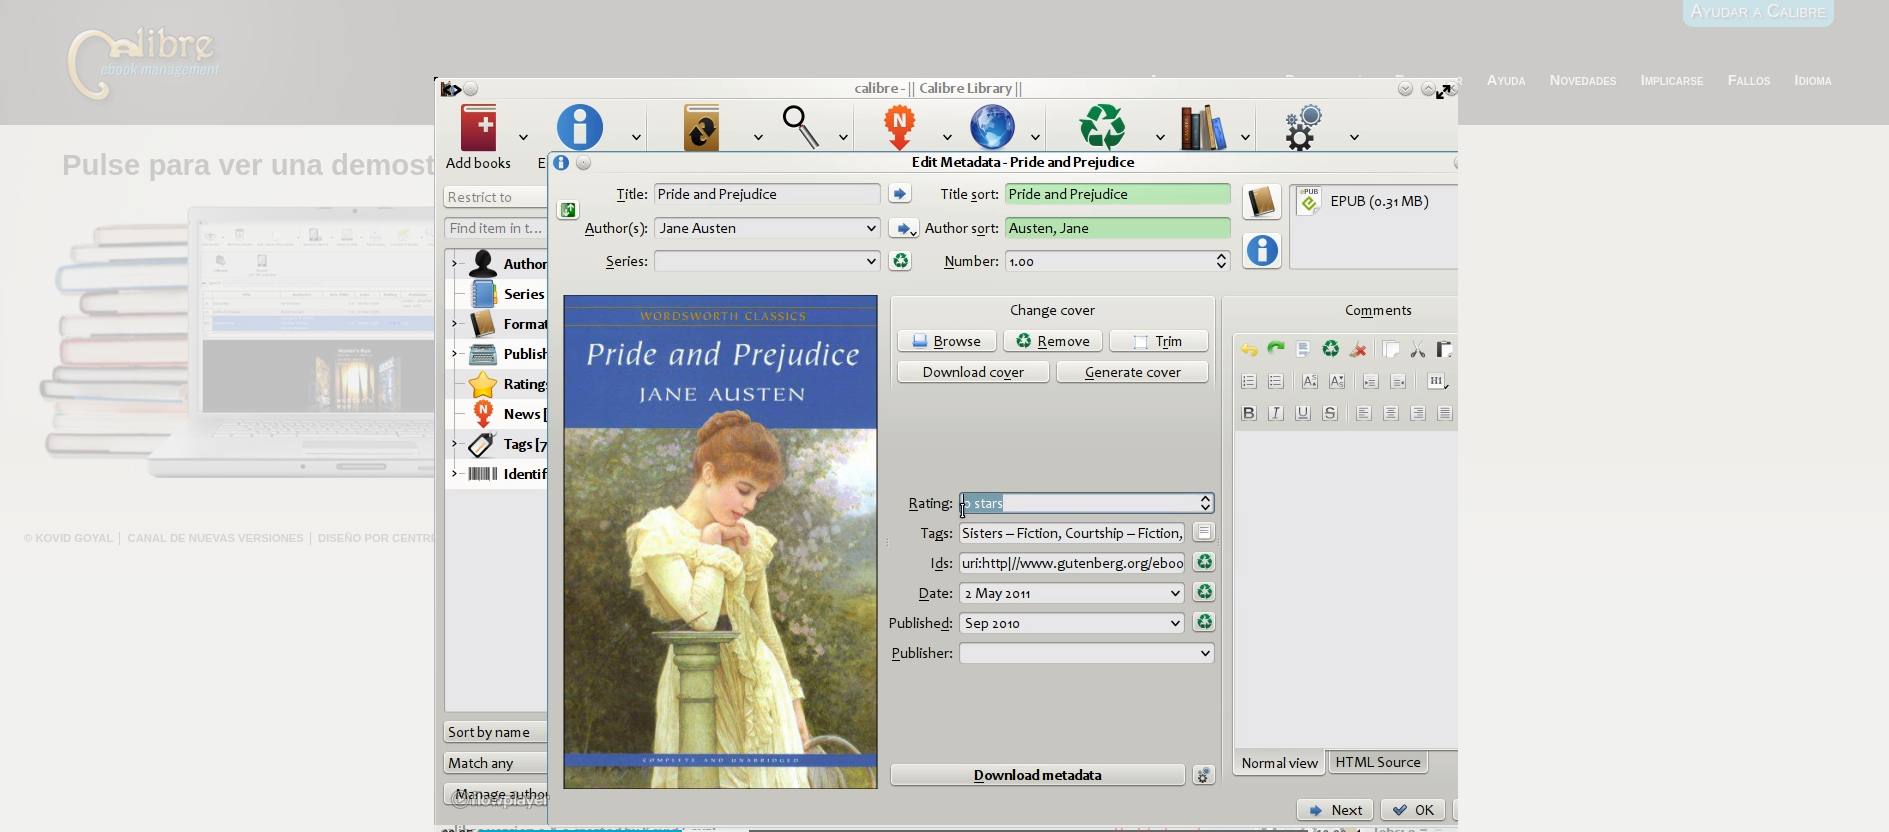Expand the Publisher combo box
This screenshot has height=832, width=1889.
pos(1204,653)
